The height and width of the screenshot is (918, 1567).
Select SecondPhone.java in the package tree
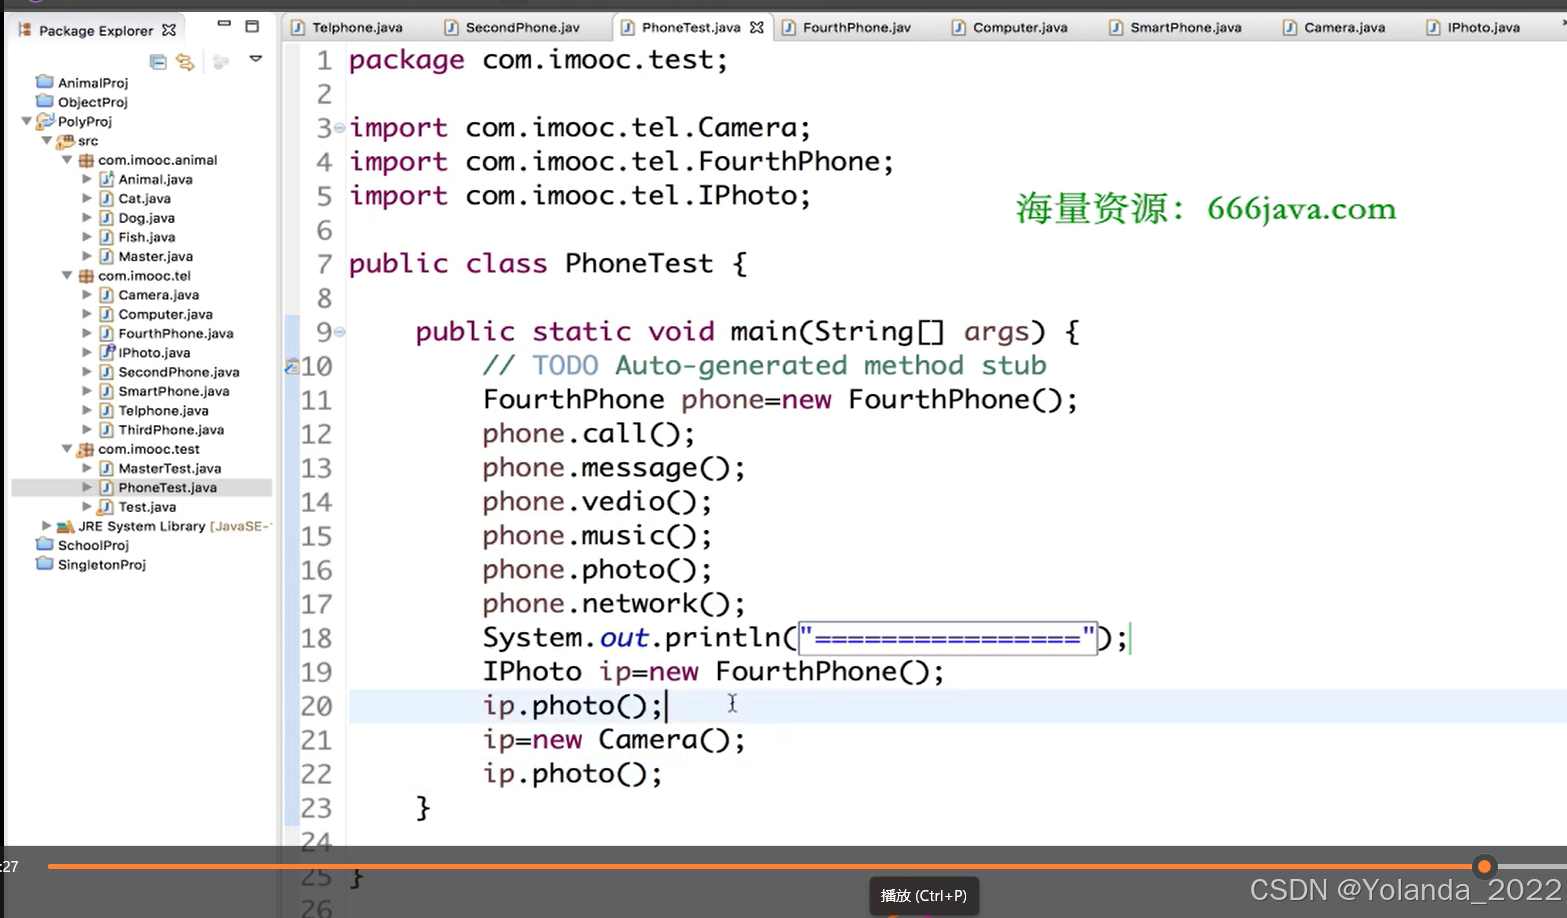coord(179,372)
